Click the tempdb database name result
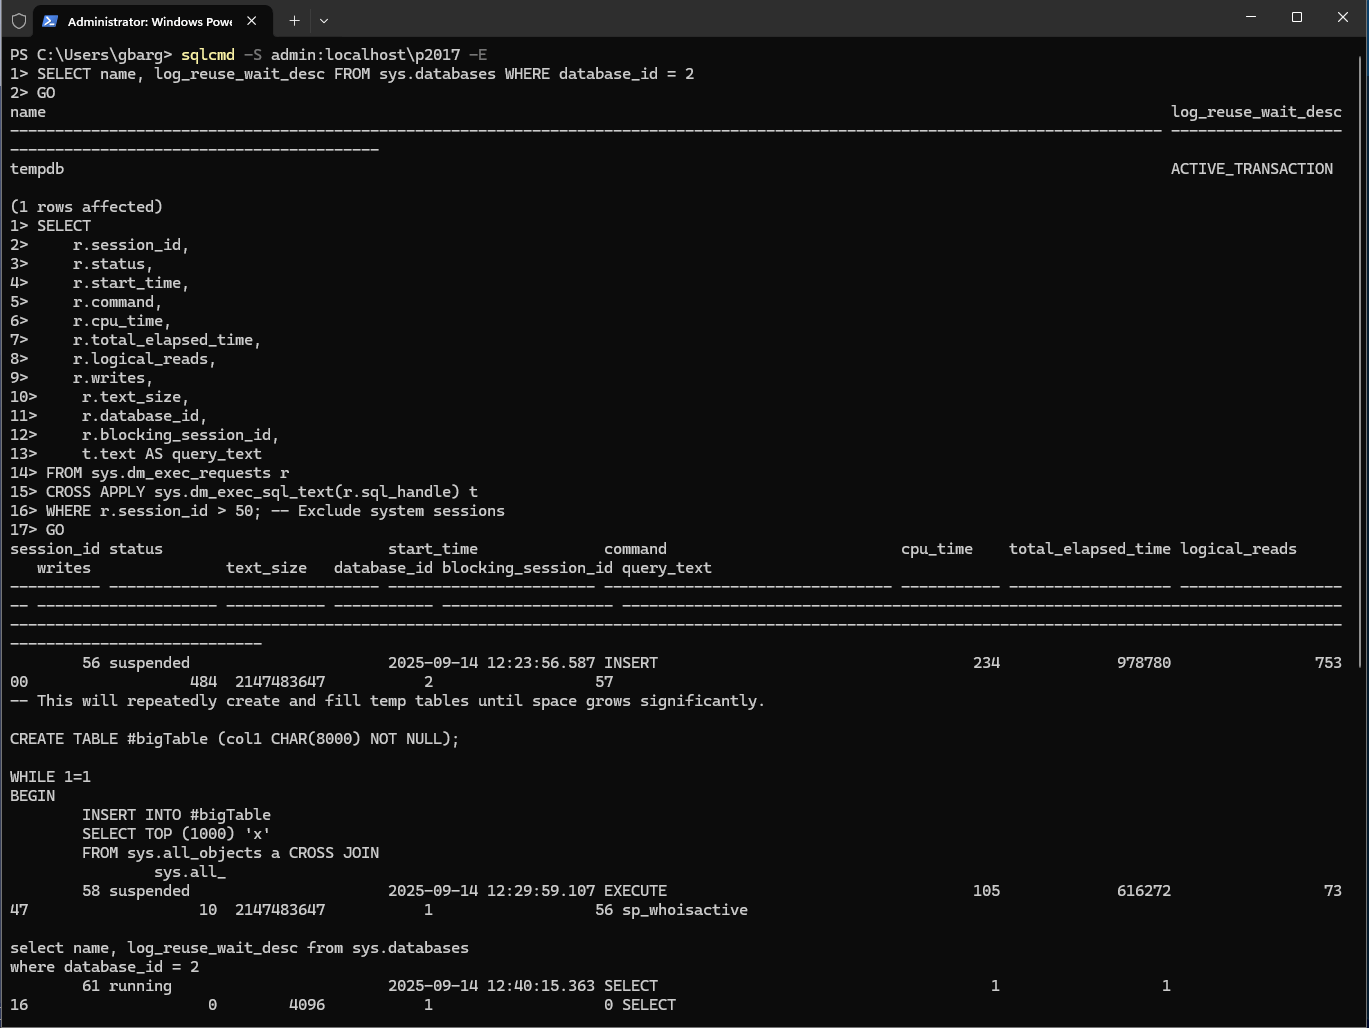 click(37, 169)
